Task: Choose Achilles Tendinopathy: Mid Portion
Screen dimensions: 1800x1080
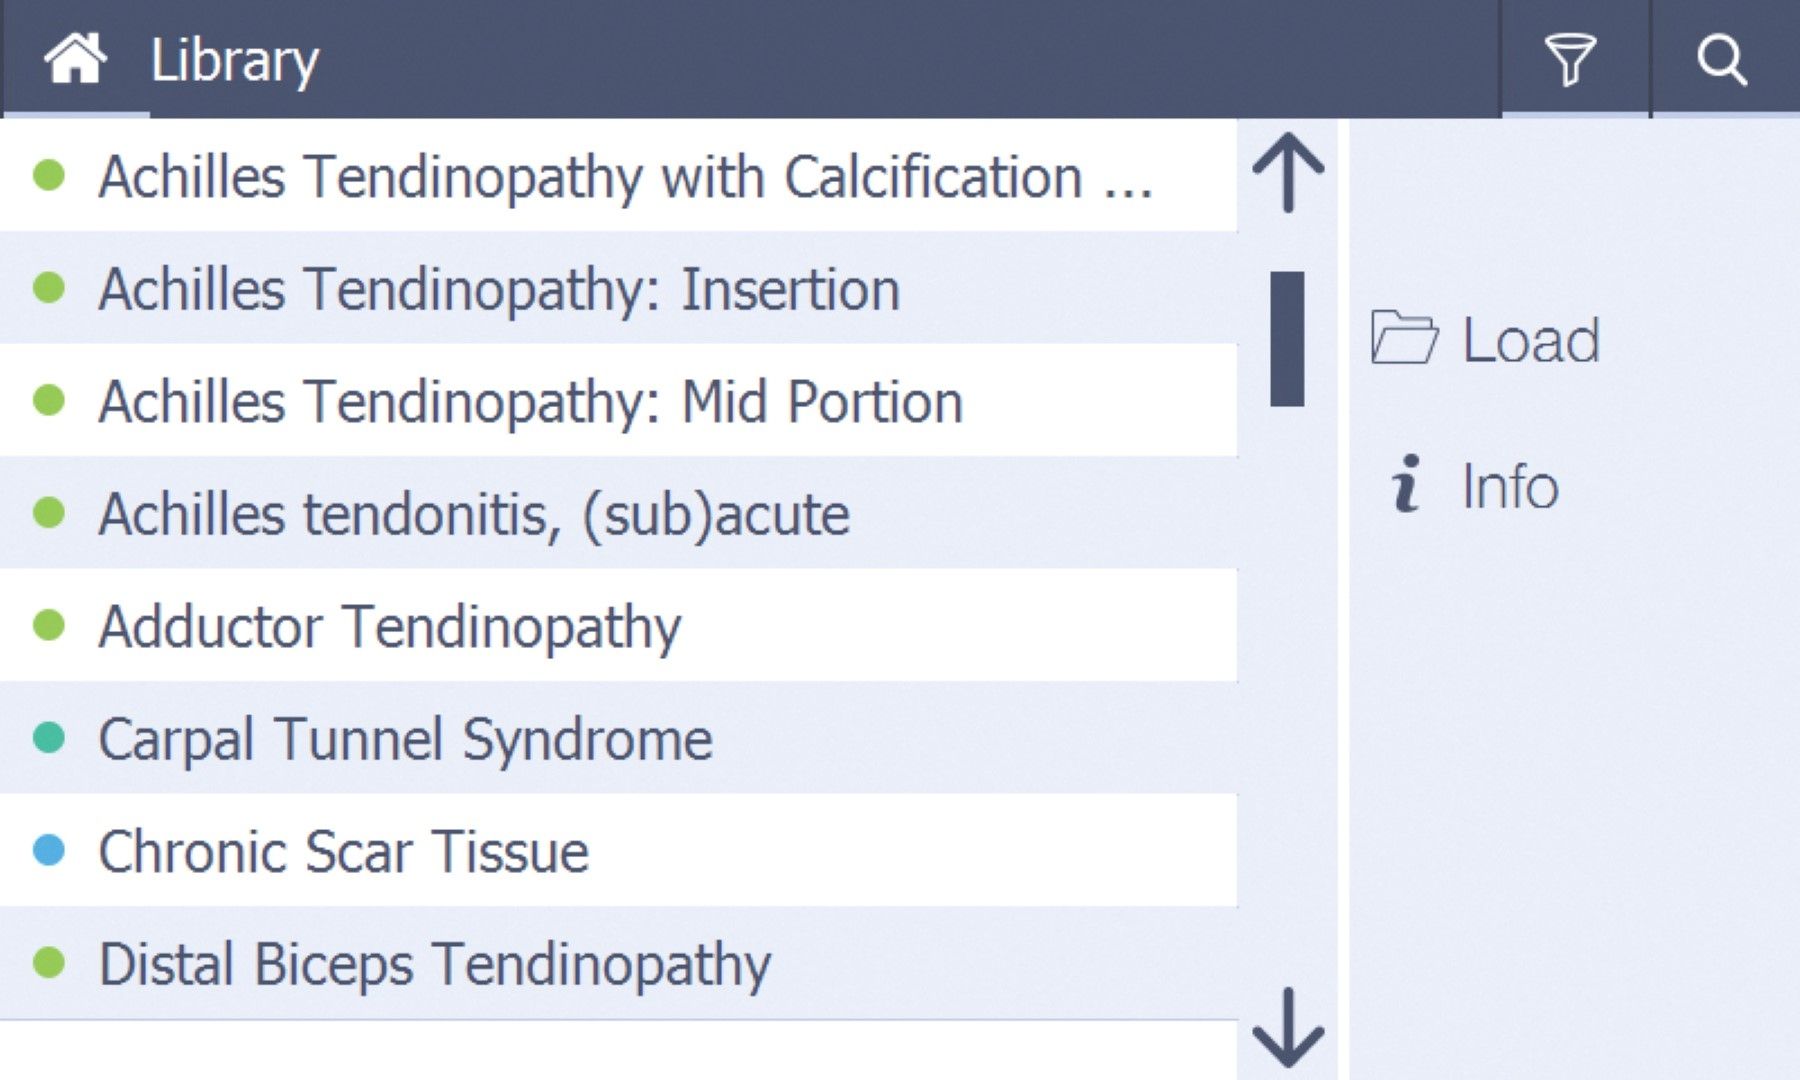Action: 530,402
